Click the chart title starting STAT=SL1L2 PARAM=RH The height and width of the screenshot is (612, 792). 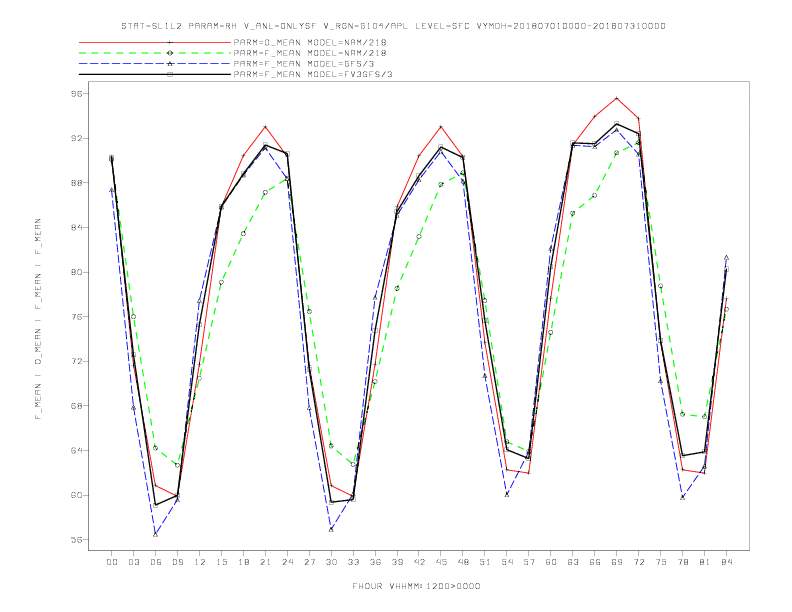(x=393, y=26)
